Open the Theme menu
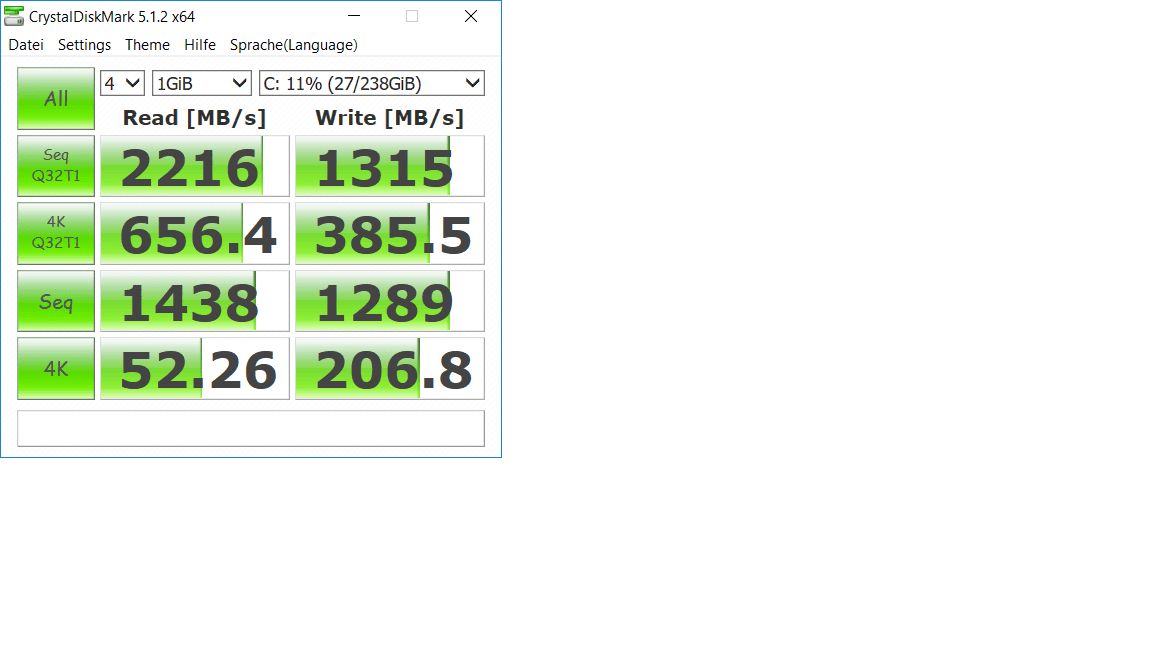Viewport: 1152px width, 648px height. coord(147,45)
